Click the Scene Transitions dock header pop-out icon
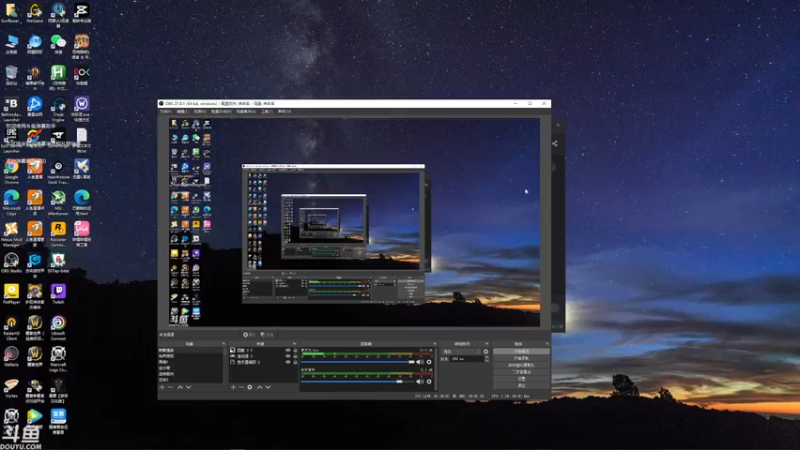 tap(487, 344)
